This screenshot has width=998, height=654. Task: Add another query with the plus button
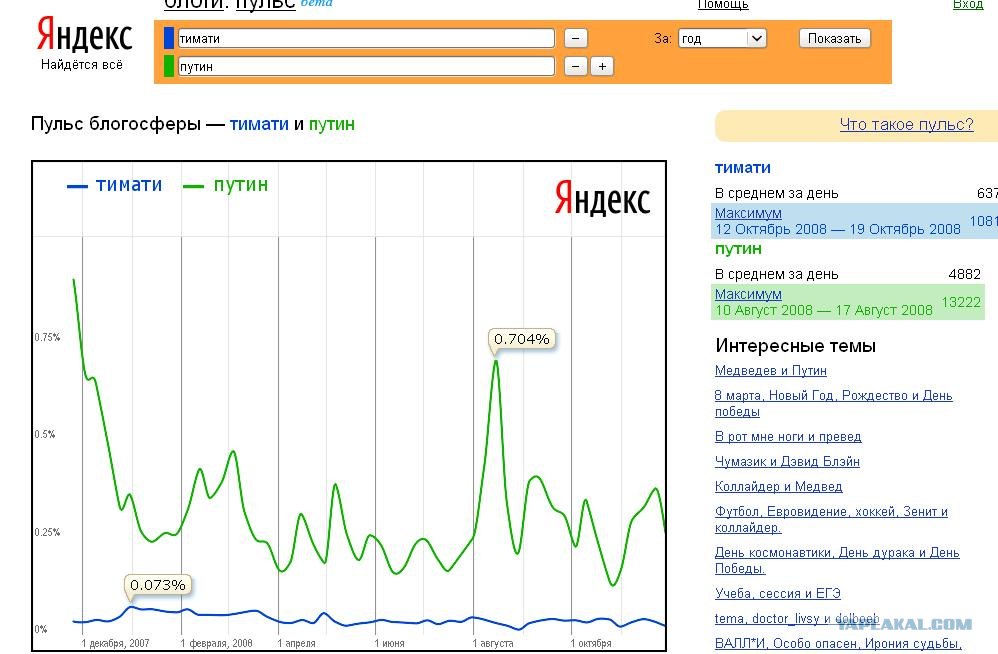tap(602, 66)
